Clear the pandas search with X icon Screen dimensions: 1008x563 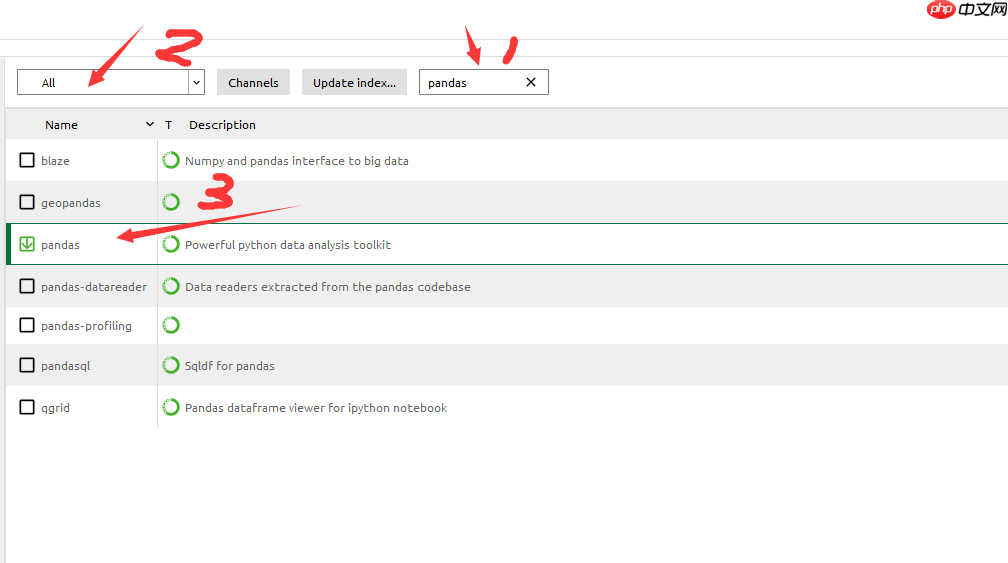point(531,82)
